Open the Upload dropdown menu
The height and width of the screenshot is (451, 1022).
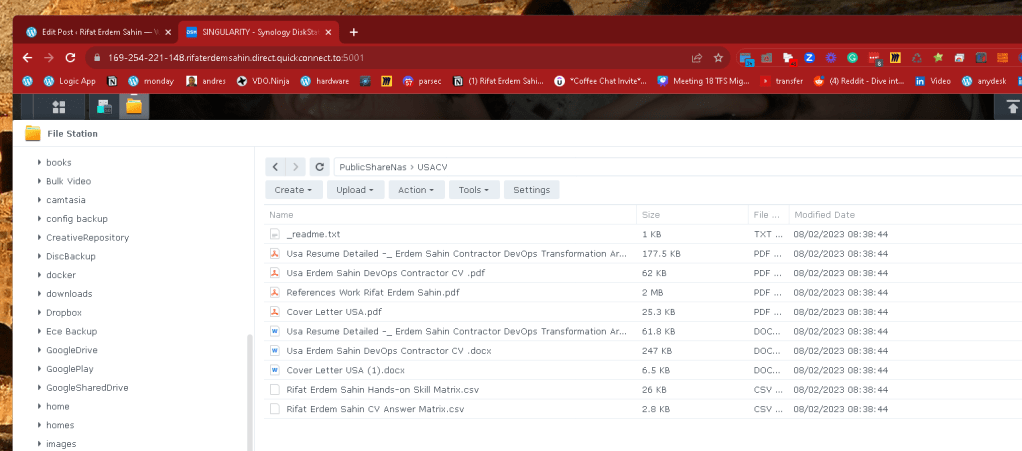pos(355,190)
